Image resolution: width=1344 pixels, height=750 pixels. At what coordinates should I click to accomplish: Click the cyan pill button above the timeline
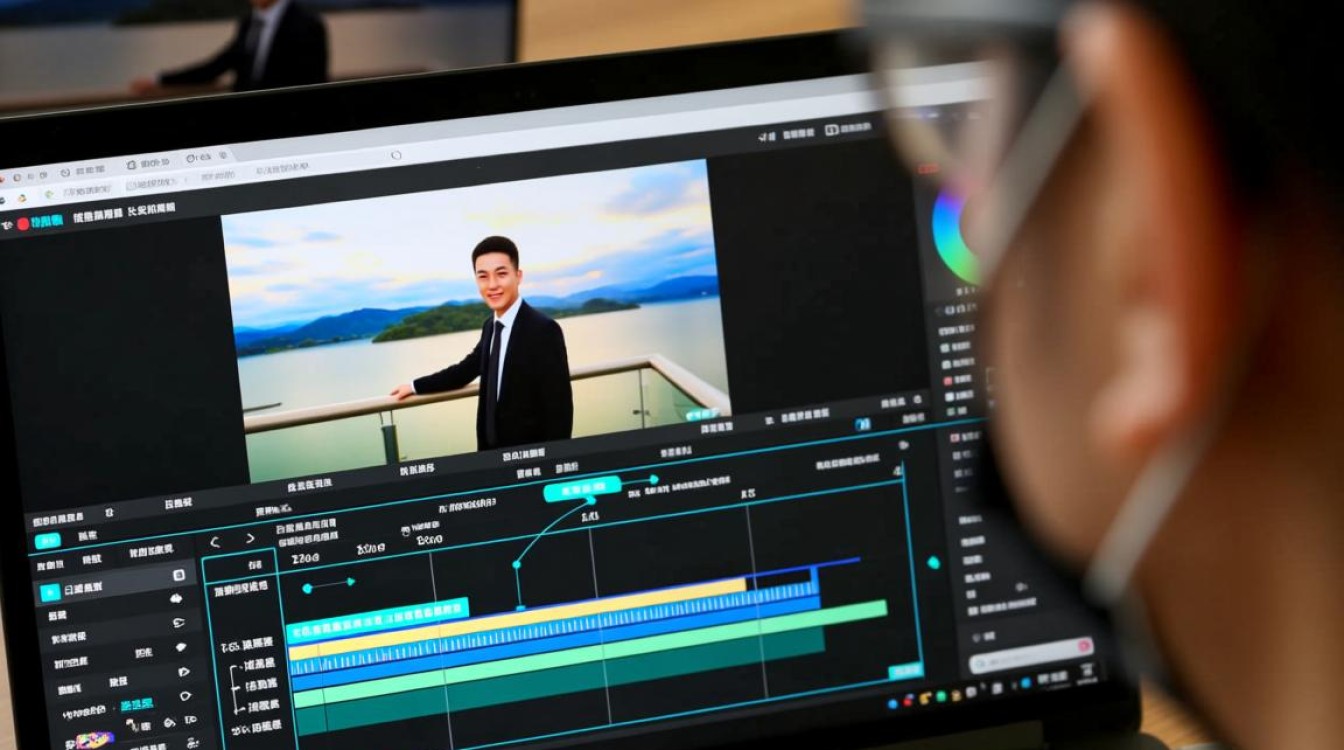[x=582, y=490]
